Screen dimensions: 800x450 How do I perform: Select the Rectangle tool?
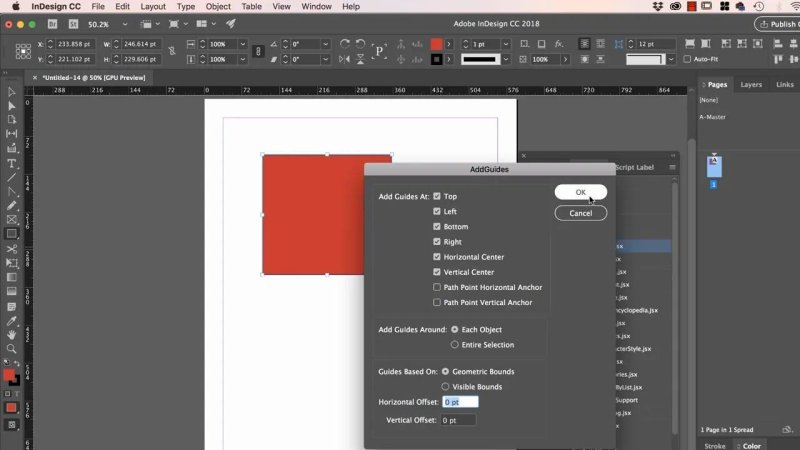coord(11,234)
